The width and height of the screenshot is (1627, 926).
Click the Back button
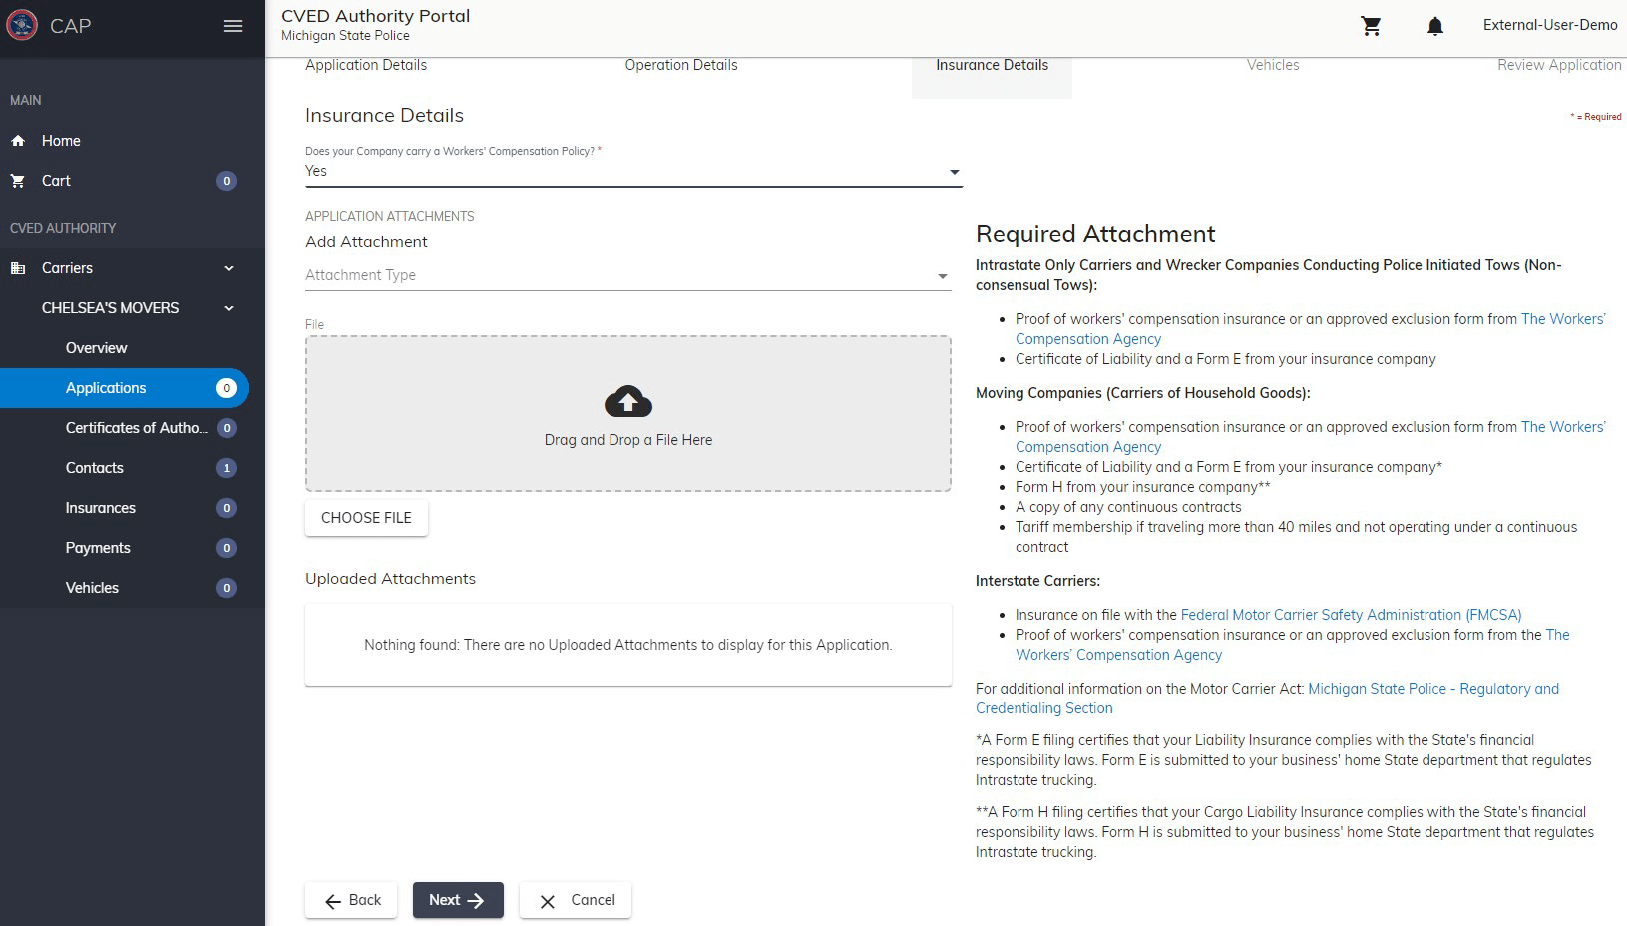pos(351,900)
